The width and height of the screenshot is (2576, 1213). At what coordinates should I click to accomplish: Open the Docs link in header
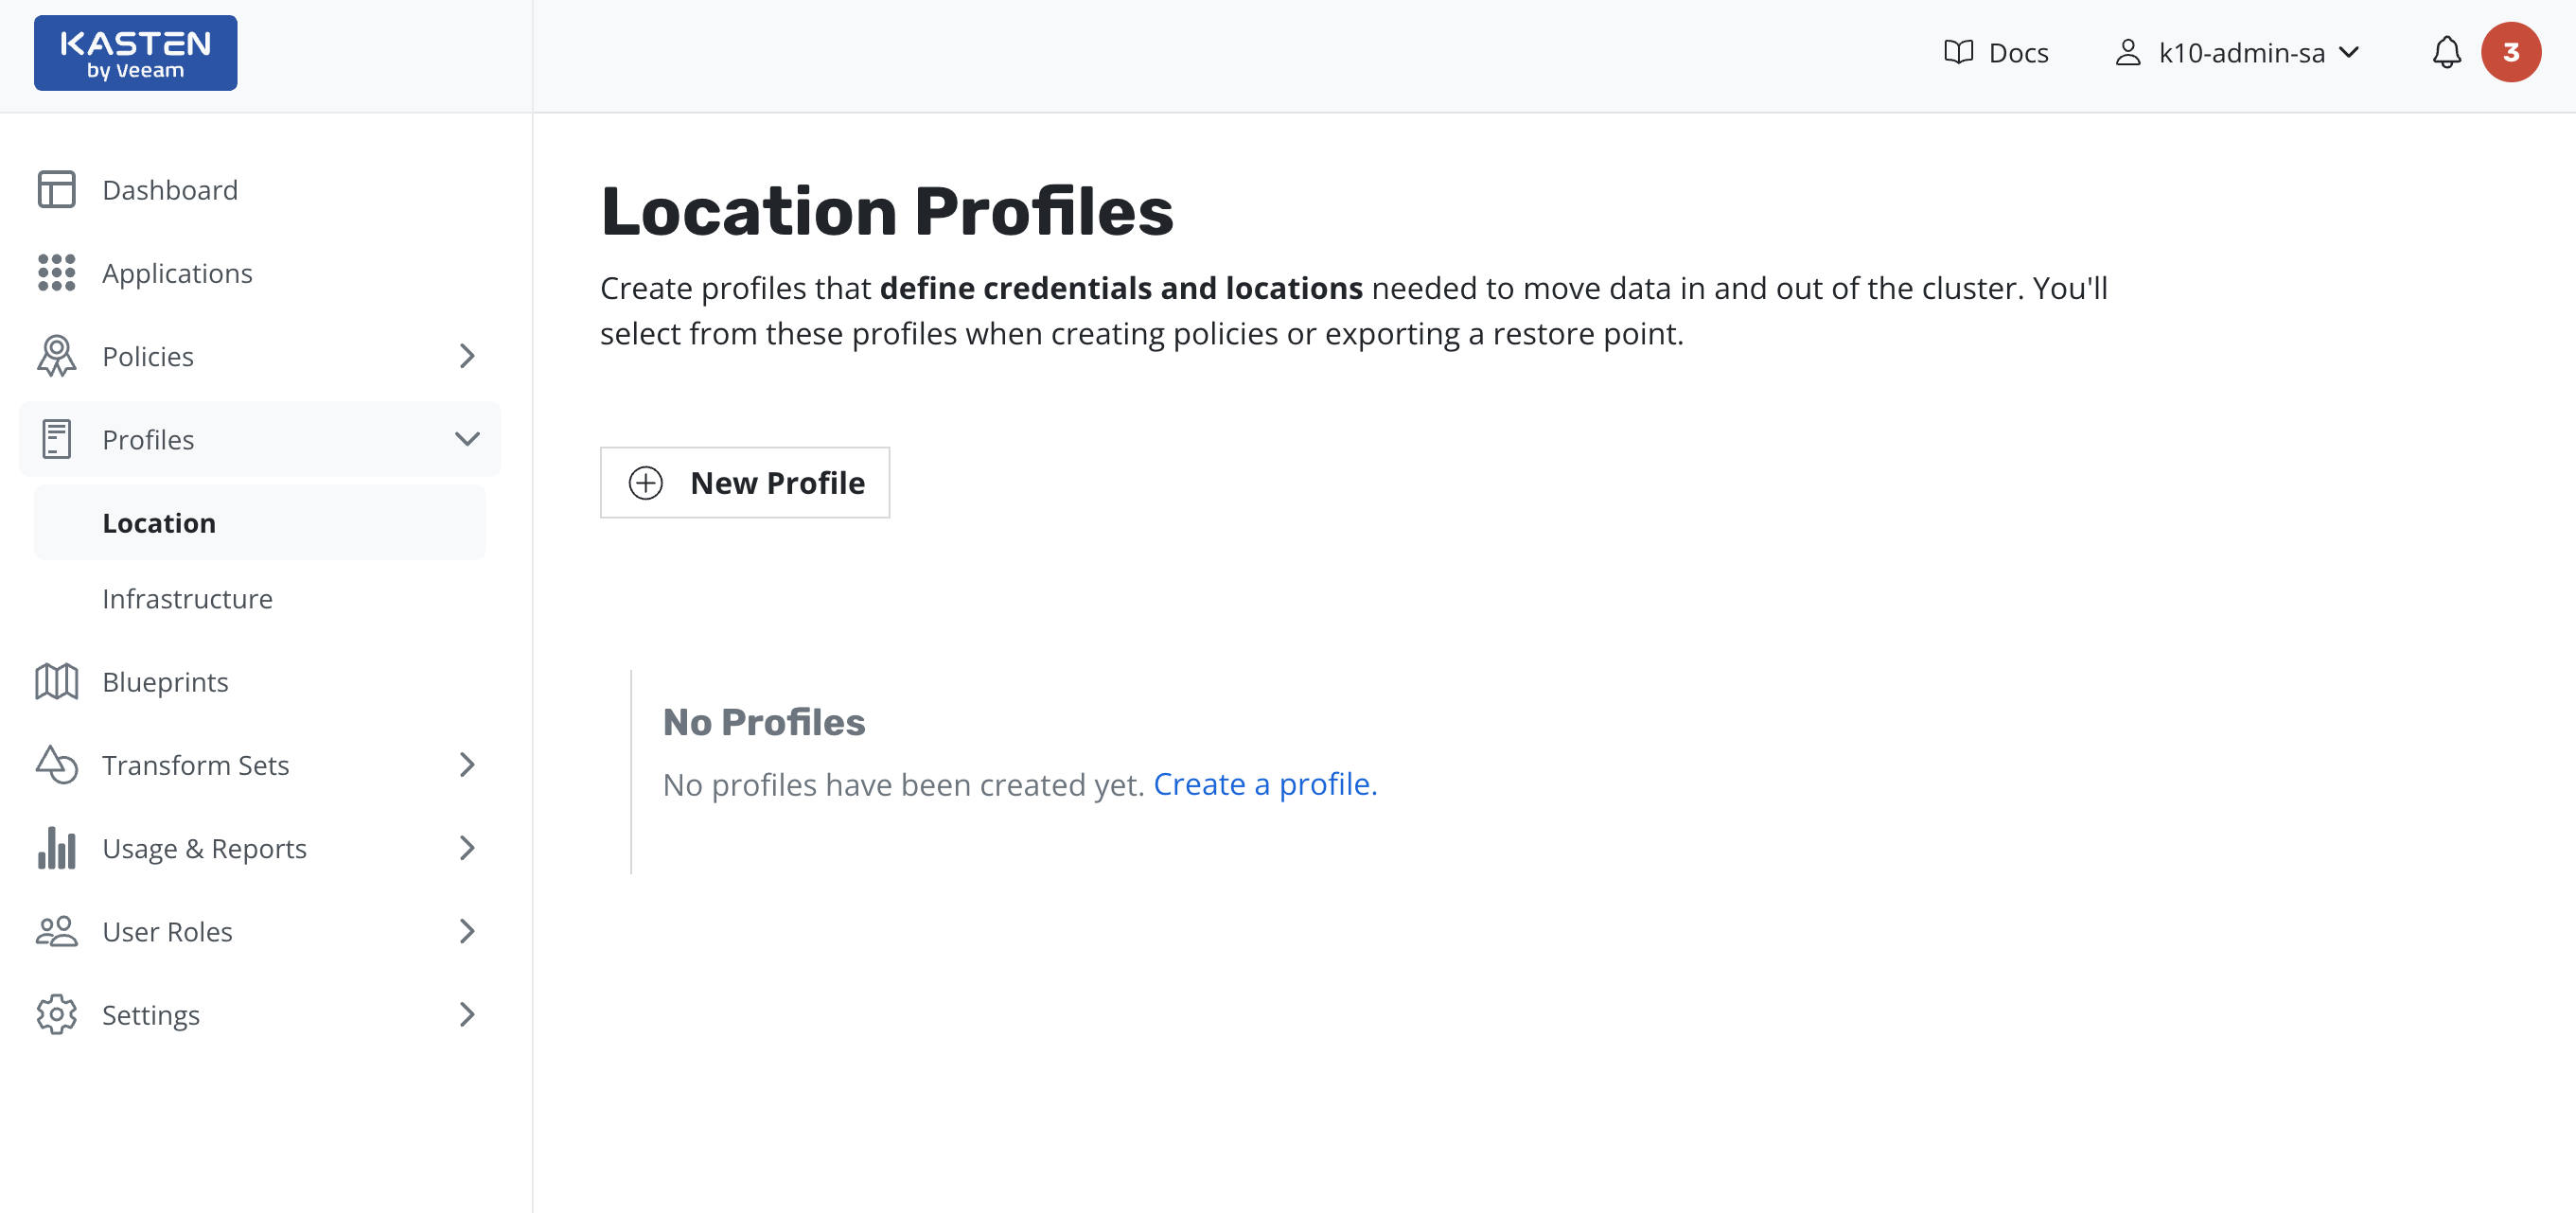(x=1996, y=53)
